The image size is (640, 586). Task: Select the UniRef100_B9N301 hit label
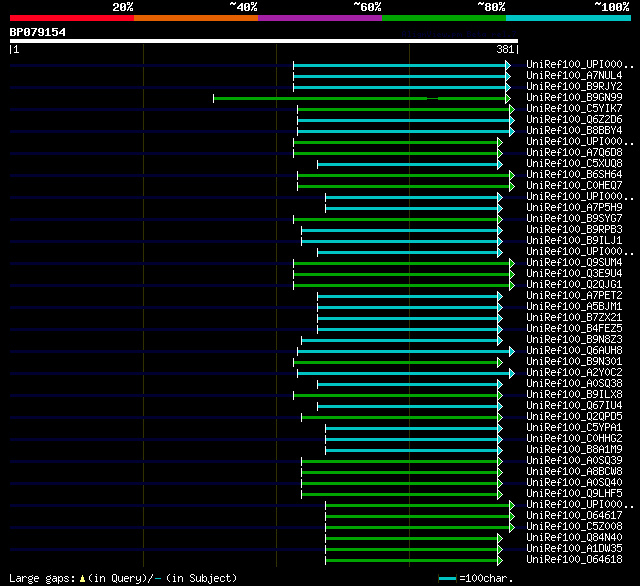point(574,362)
